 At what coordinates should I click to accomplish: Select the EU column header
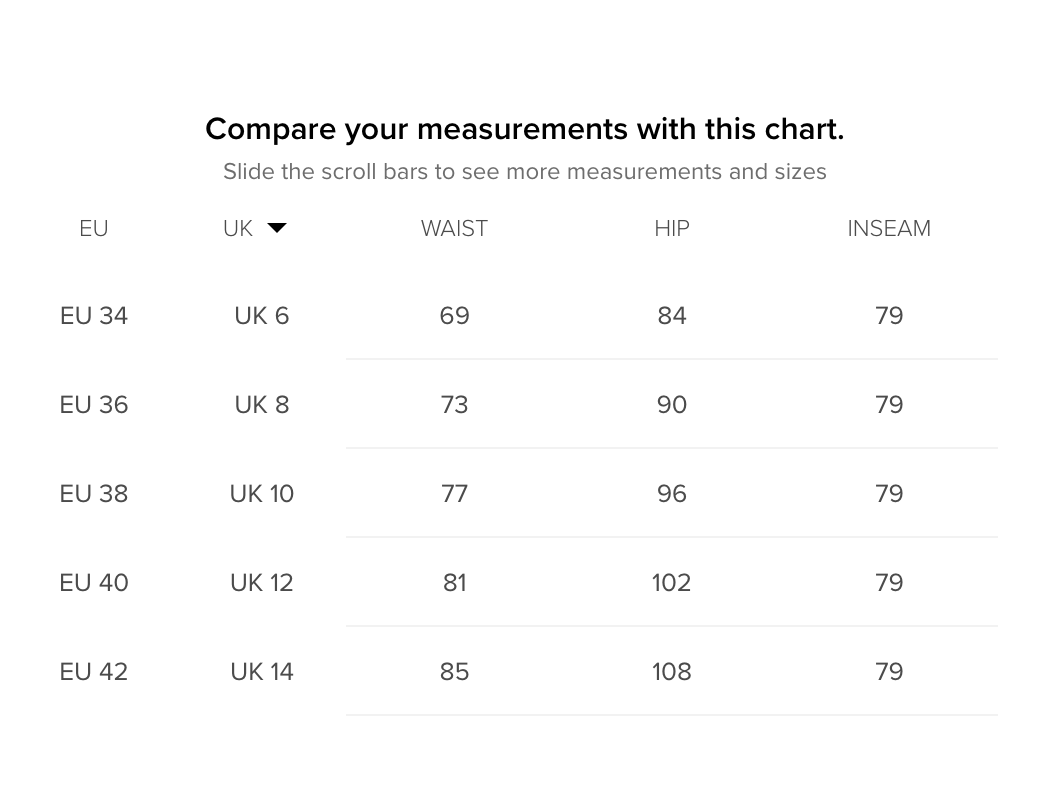[x=93, y=228]
